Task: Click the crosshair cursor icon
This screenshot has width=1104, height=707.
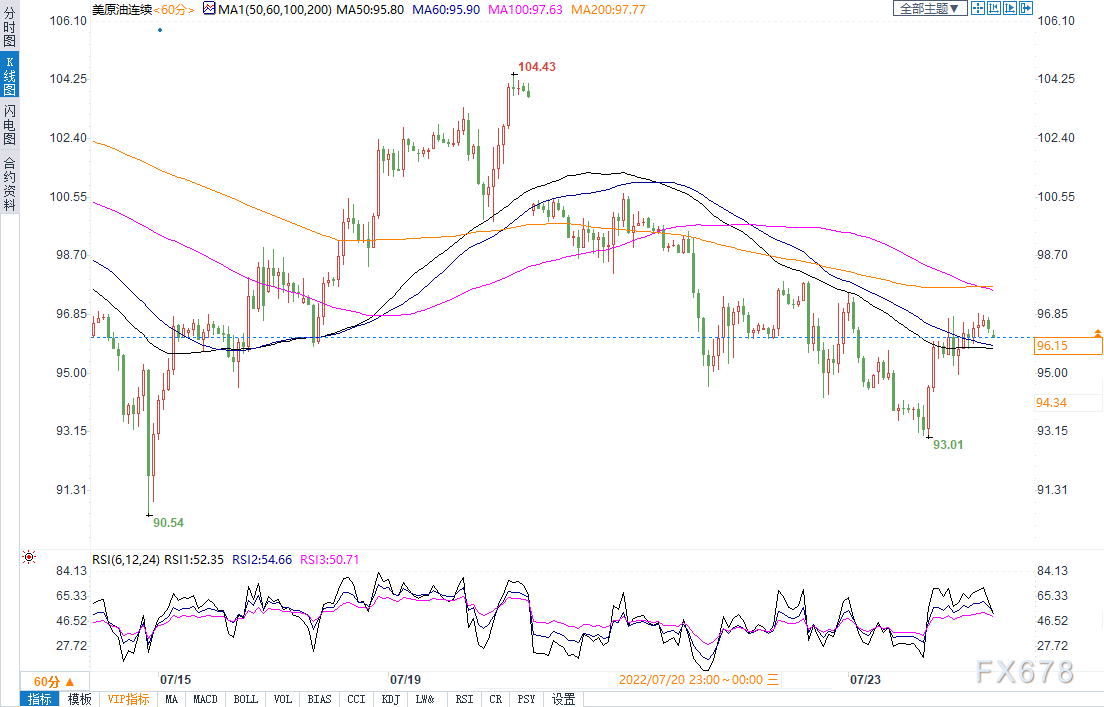Action: click(x=978, y=8)
